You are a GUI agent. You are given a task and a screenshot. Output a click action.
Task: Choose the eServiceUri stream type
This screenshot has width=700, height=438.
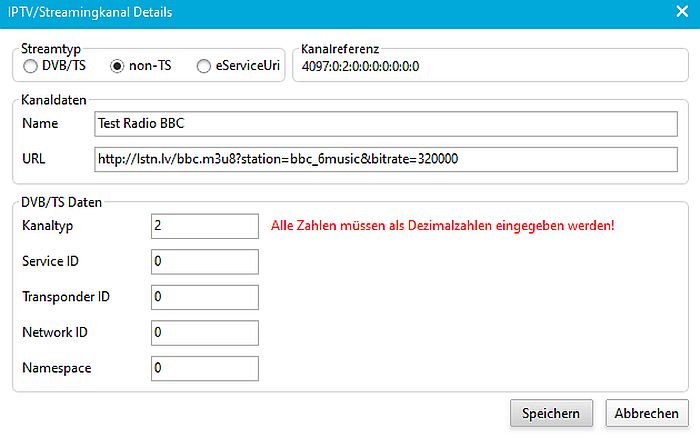point(205,66)
